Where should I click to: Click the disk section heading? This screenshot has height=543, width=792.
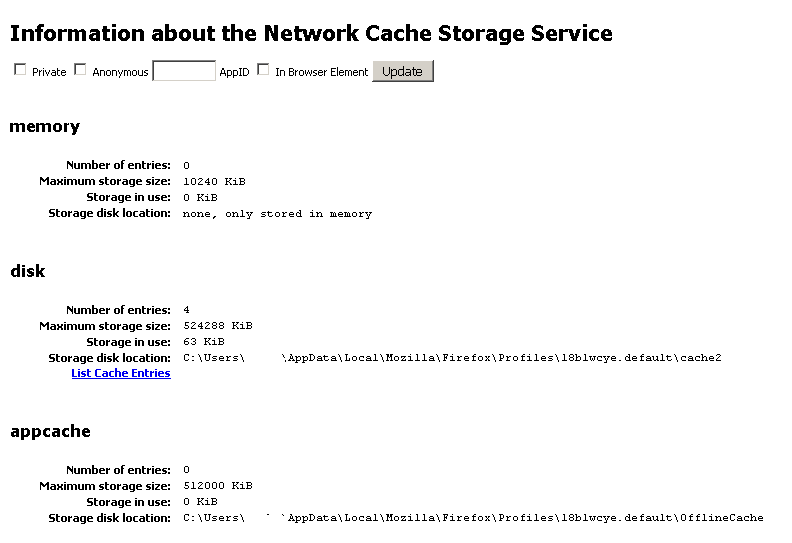(27, 271)
